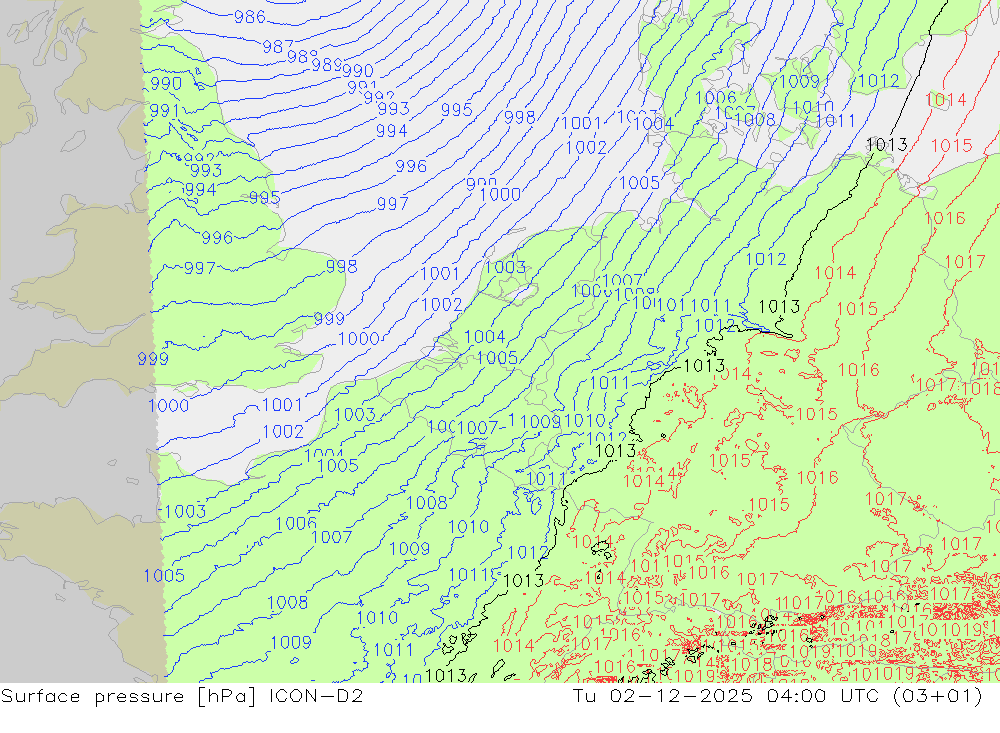Click the '[hPa]' unit label

pyautogui.click(x=228, y=696)
